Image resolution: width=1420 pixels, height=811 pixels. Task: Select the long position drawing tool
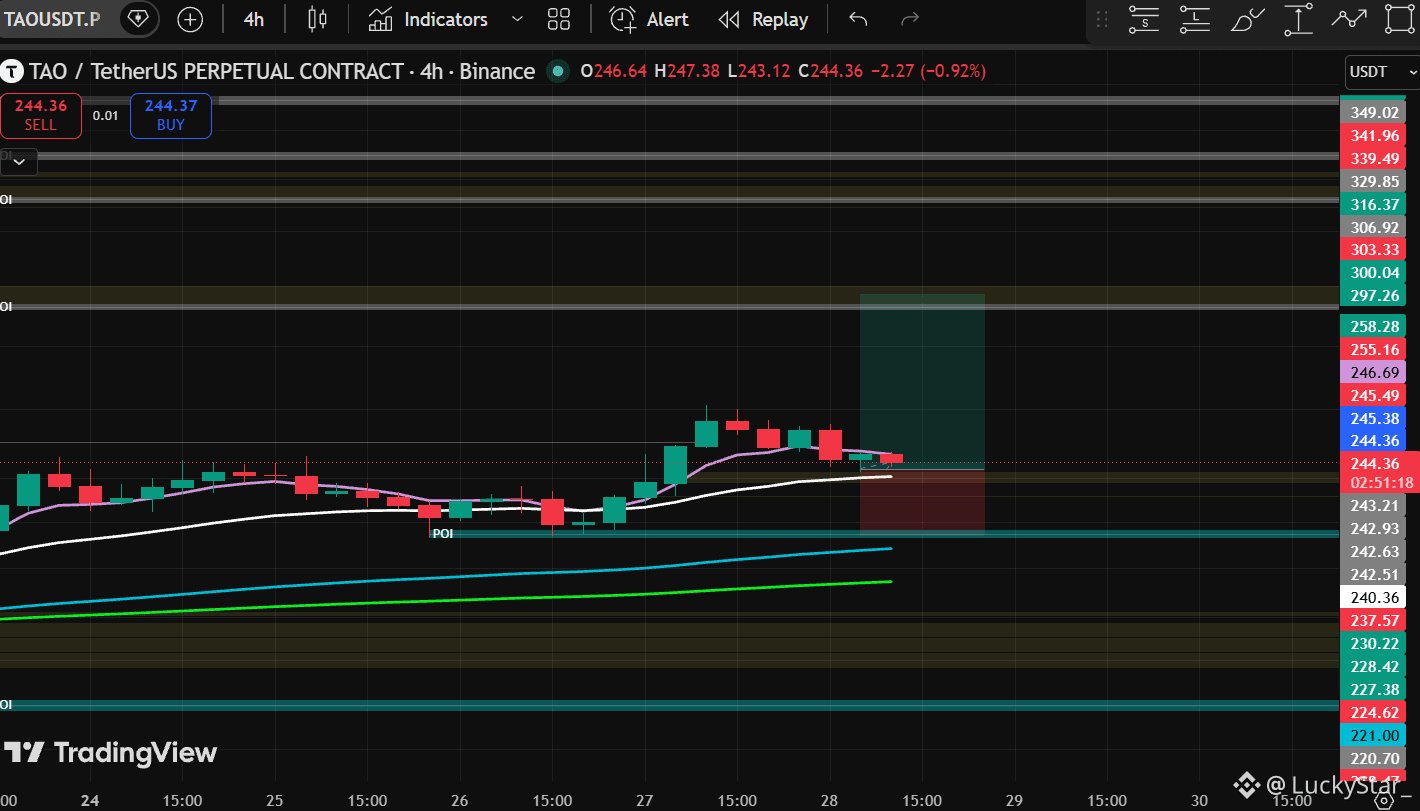click(1195, 18)
